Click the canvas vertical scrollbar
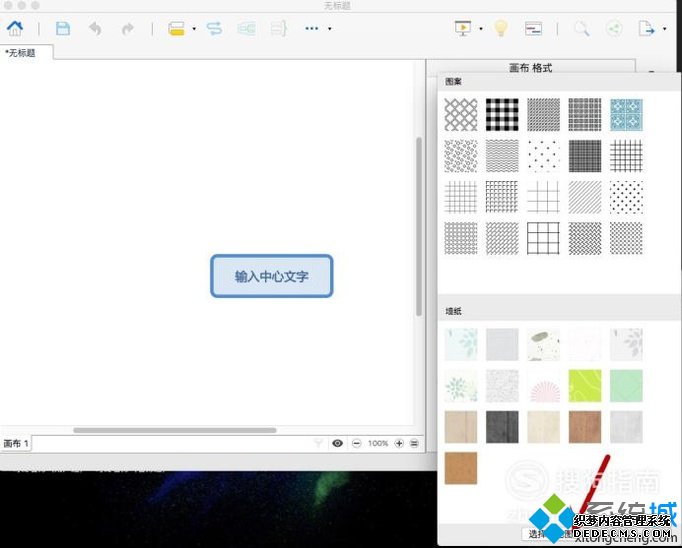The height and width of the screenshot is (548, 682). [x=419, y=226]
